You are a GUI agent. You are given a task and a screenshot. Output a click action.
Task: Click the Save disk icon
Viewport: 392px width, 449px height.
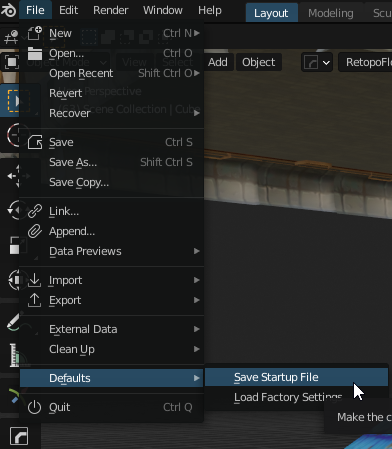35,142
